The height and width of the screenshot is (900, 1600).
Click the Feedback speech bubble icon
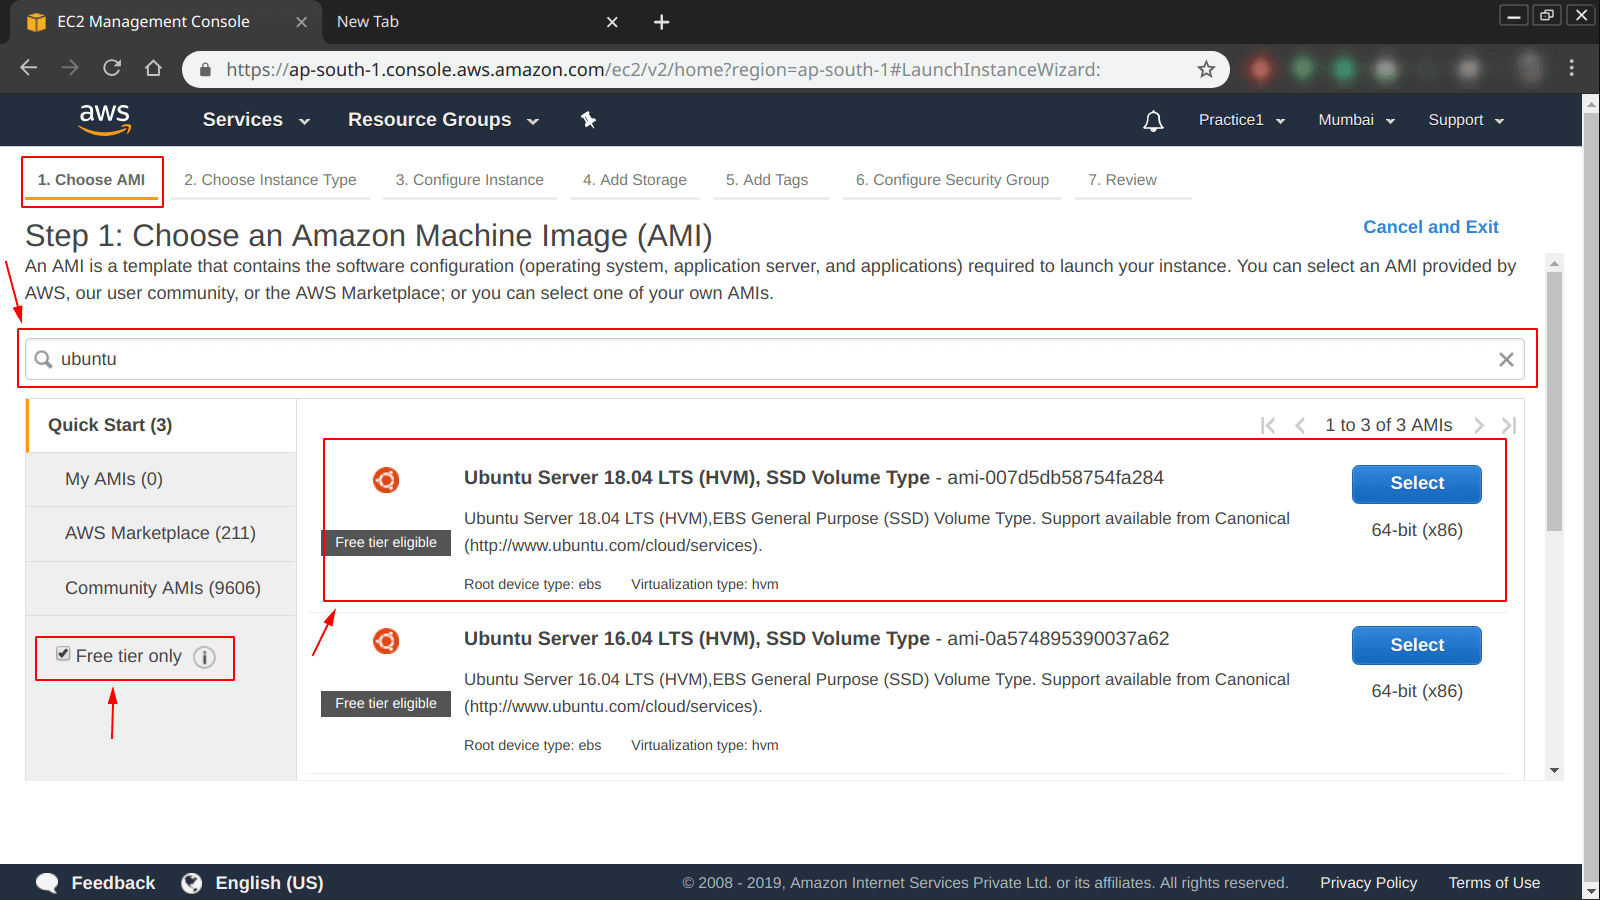tap(47, 883)
